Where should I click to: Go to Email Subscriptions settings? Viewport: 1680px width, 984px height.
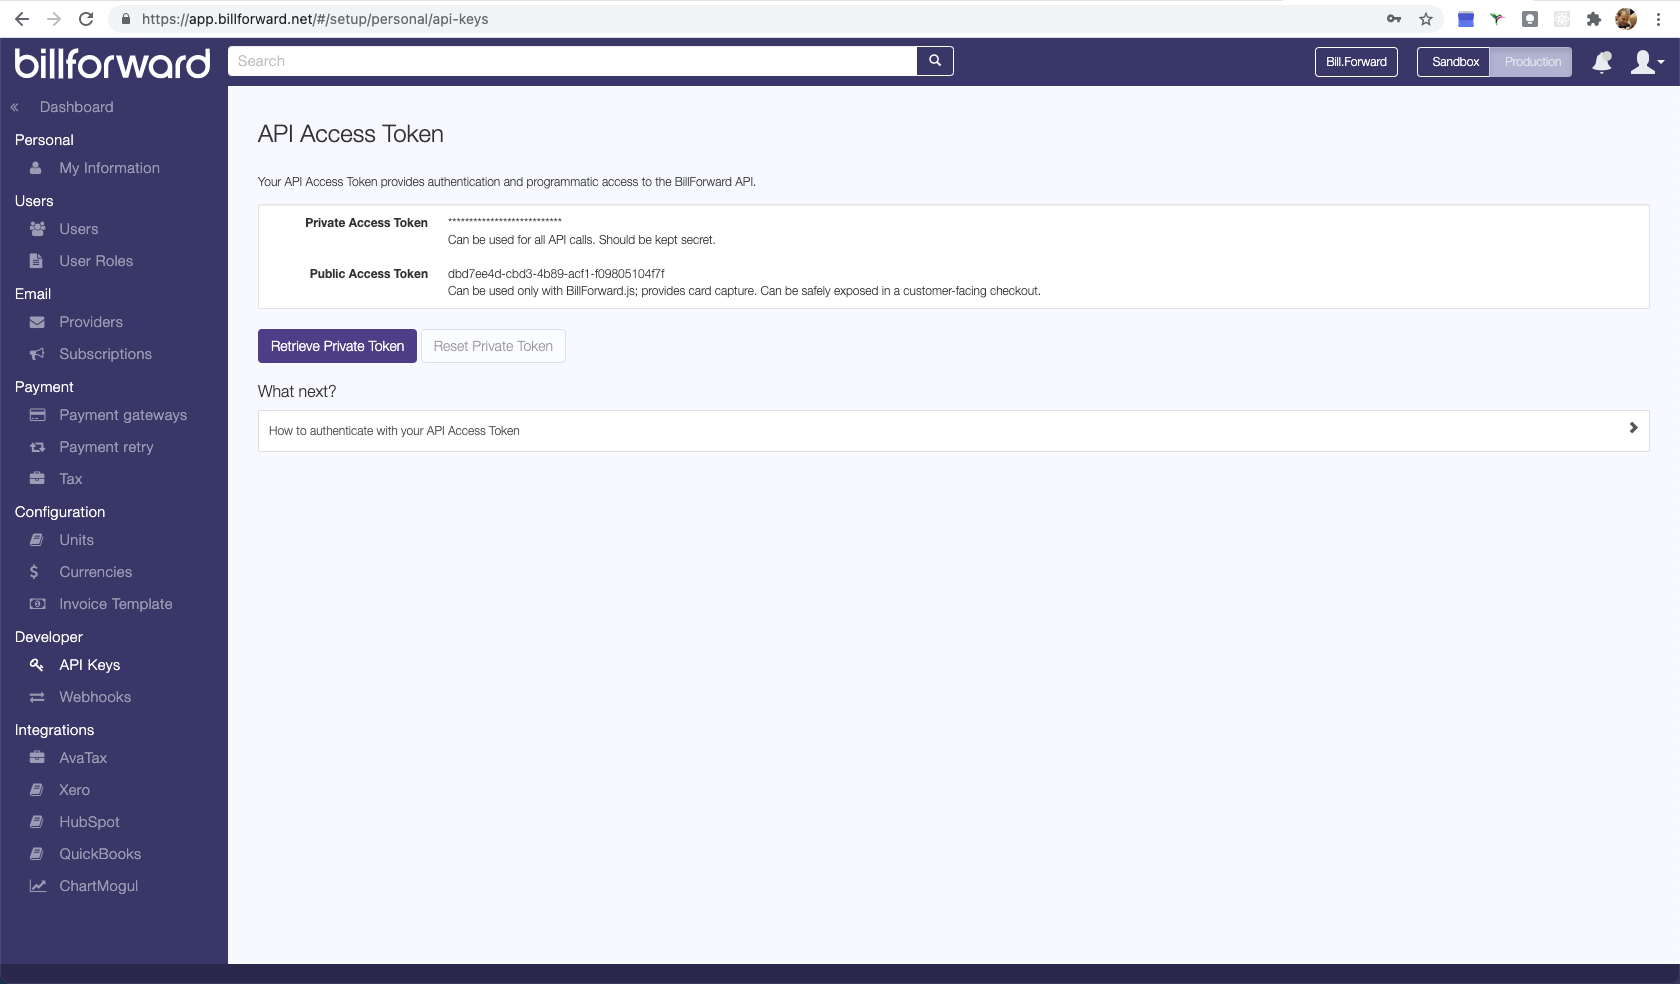coord(105,354)
